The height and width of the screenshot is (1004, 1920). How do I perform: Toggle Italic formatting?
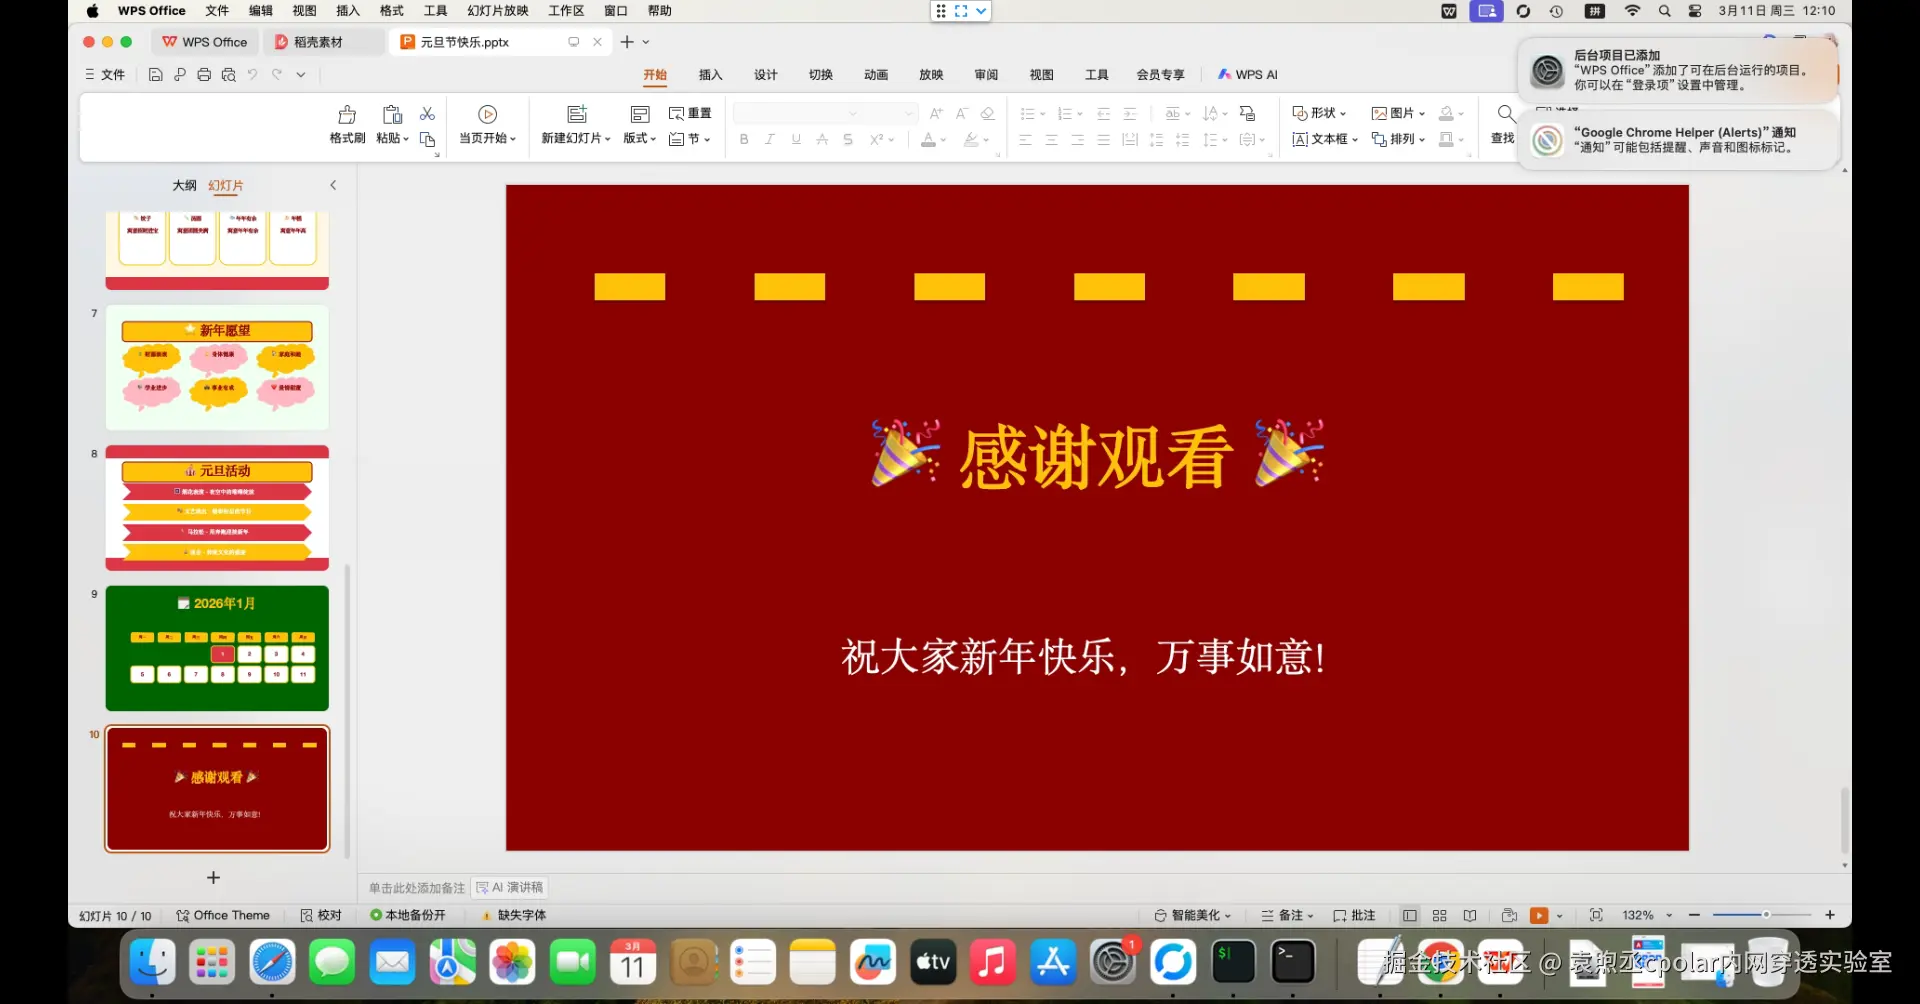click(x=770, y=140)
